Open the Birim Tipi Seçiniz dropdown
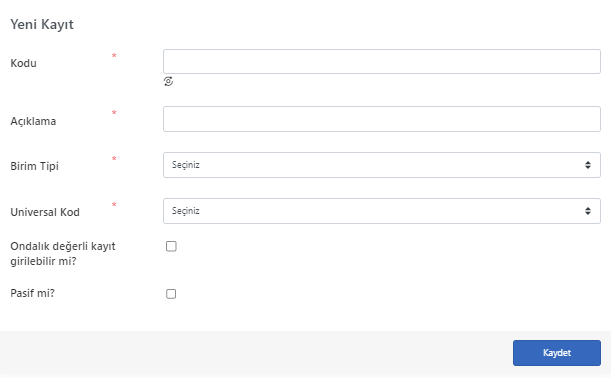Viewport: 611px width, 378px height. pos(381,165)
